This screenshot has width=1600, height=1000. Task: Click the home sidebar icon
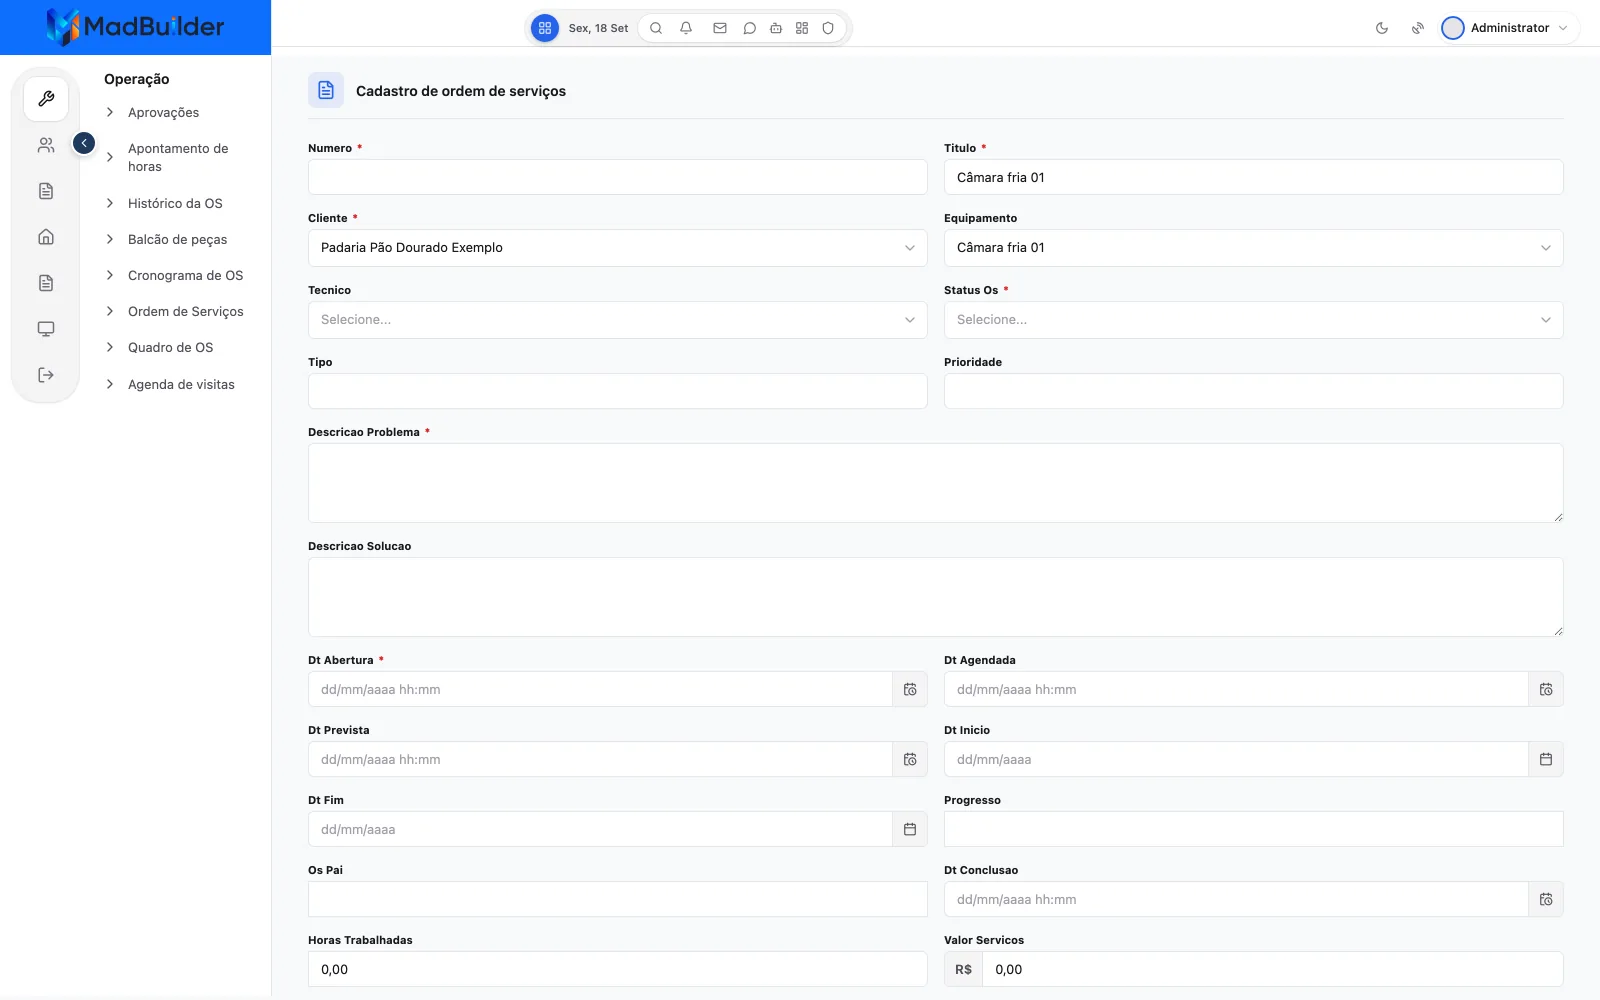46,237
